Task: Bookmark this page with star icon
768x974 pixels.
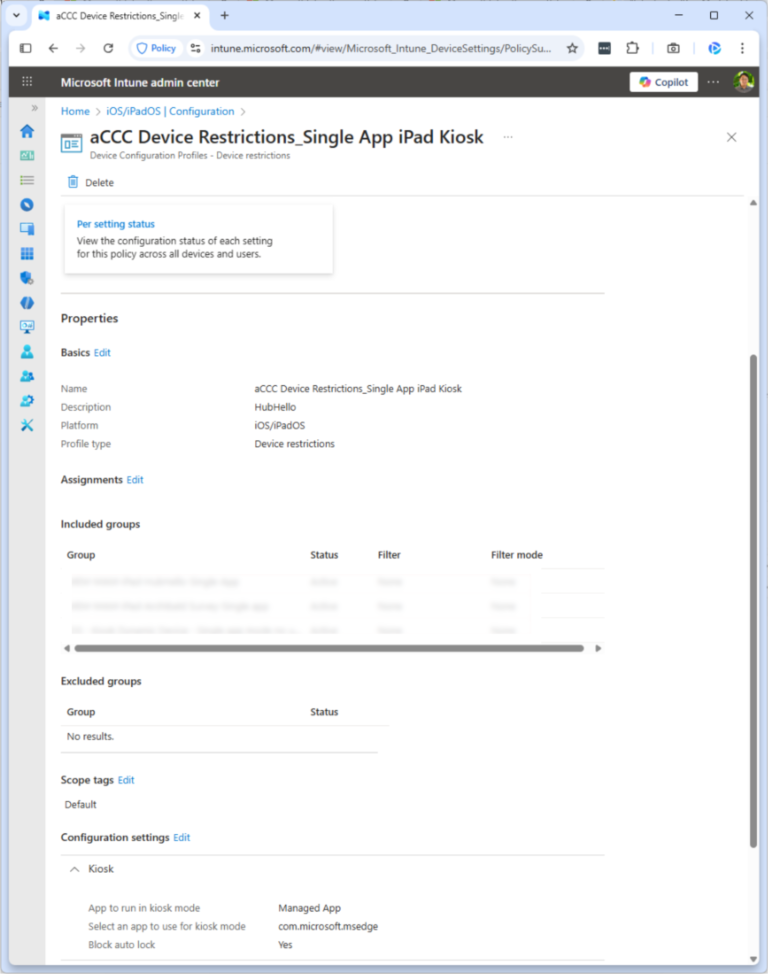Action: pyautogui.click(x=572, y=48)
